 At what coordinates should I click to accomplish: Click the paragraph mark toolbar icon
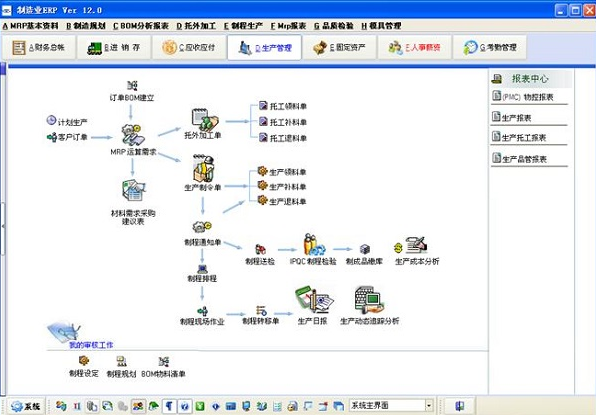[x=169, y=406]
